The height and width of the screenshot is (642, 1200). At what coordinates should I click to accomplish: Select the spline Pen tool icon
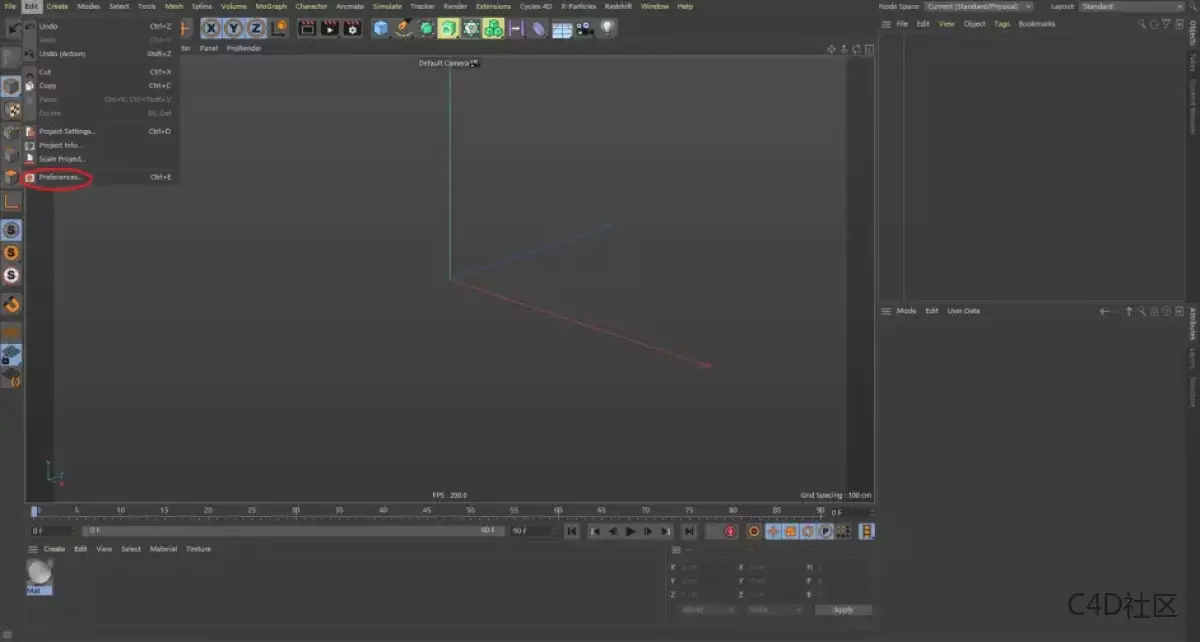click(405, 28)
